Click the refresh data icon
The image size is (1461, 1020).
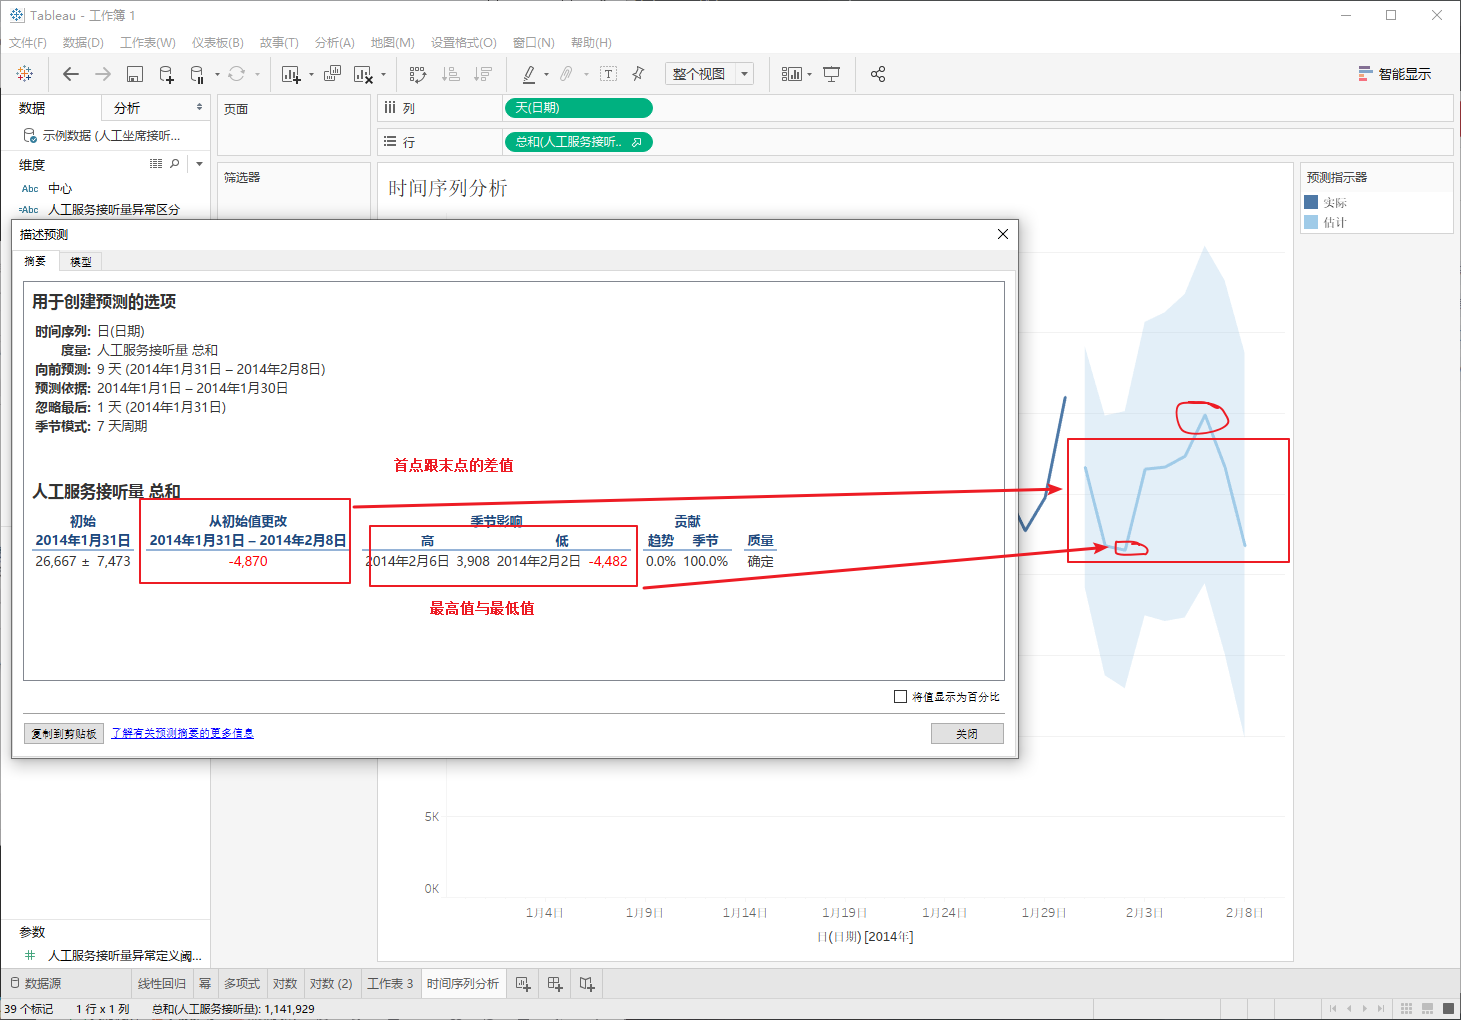[237, 74]
